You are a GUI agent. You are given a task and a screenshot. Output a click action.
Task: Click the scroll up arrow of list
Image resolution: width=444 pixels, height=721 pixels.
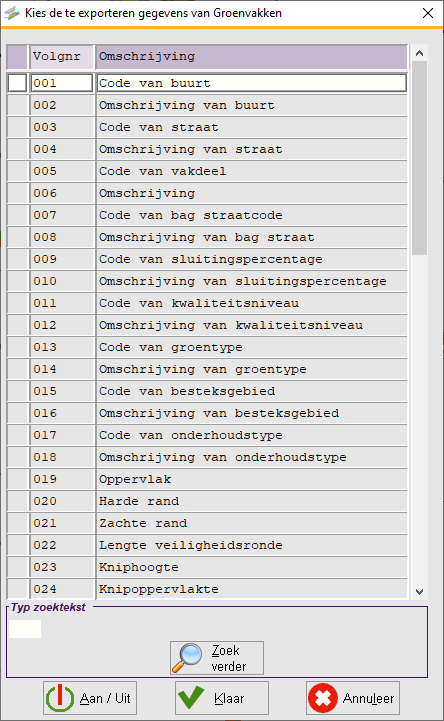point(419,53)
